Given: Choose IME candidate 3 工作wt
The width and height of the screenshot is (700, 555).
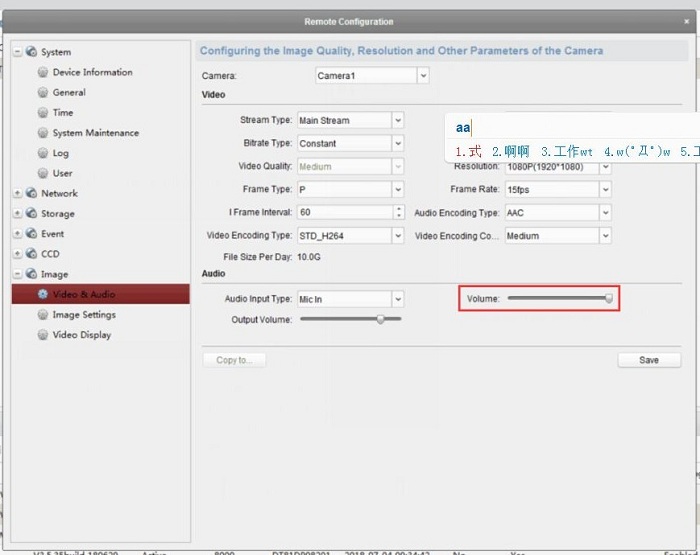Looking at the screenshot, I should [x=567, y=152].
